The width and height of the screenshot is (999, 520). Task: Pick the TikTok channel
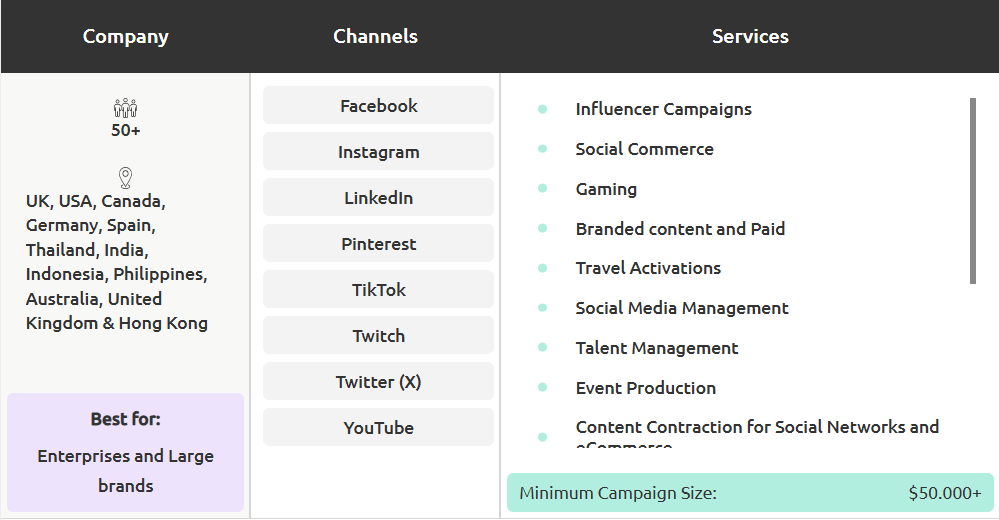(378, 290)
